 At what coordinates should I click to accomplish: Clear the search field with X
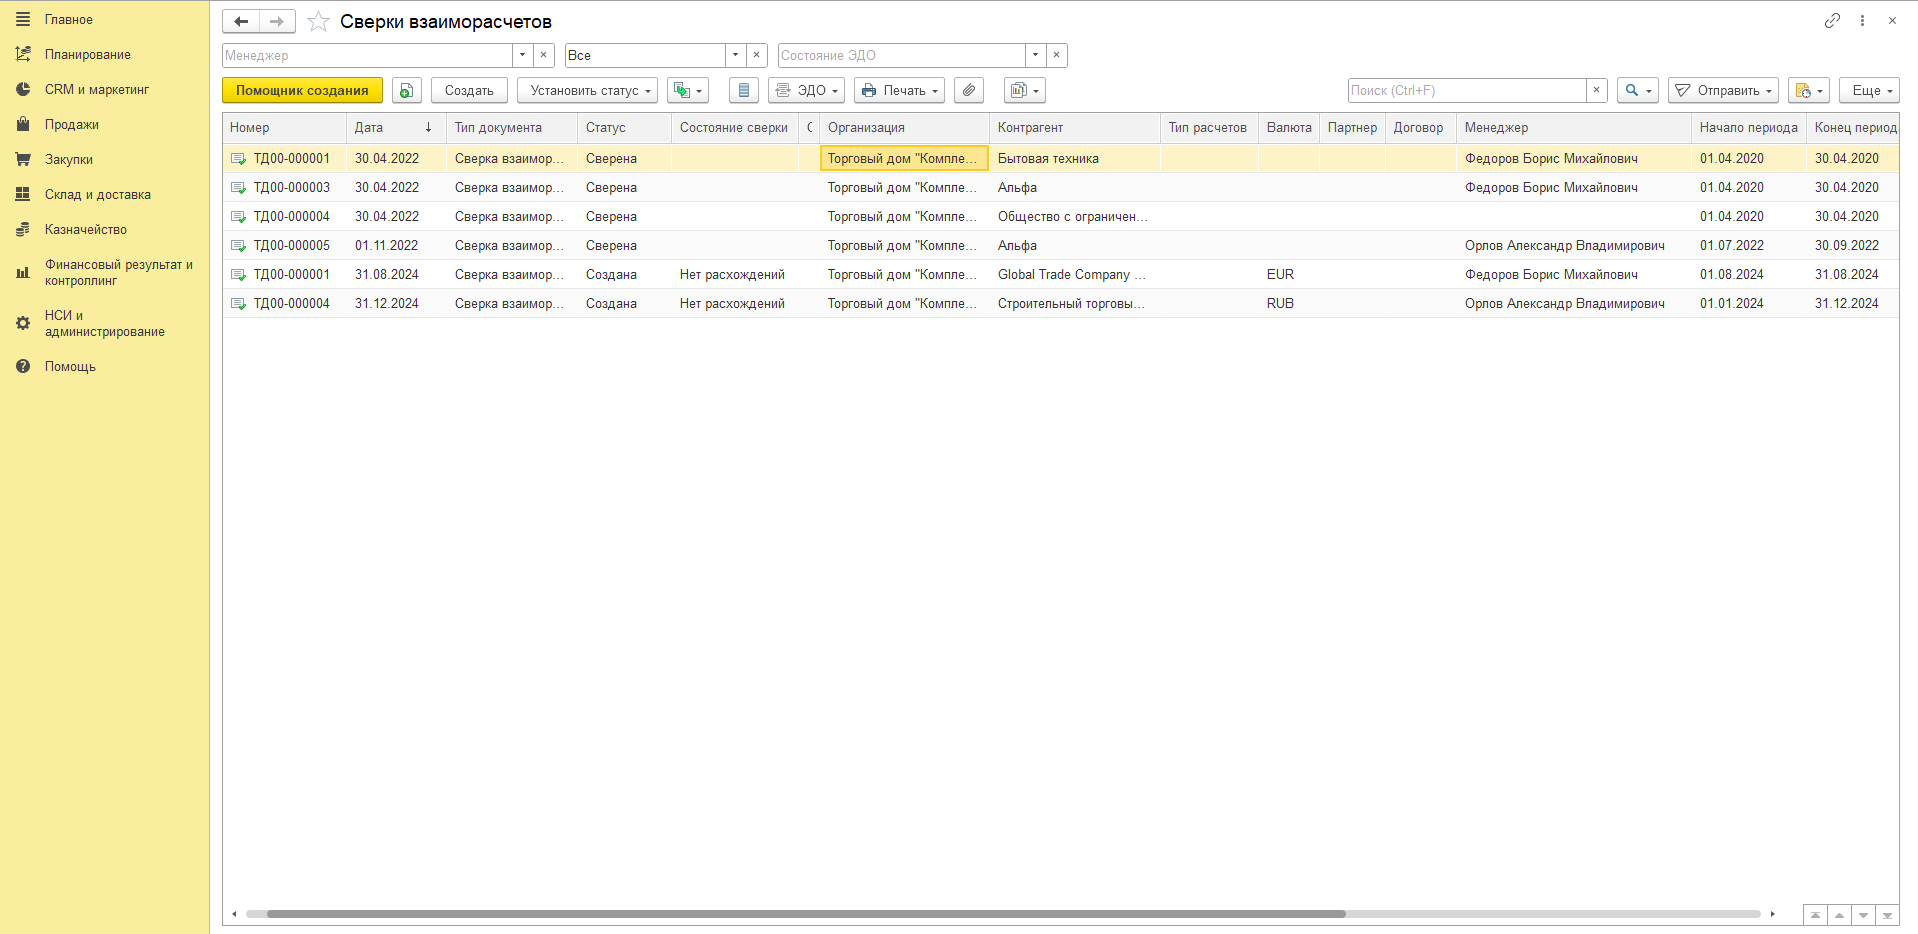point(1597,90)
